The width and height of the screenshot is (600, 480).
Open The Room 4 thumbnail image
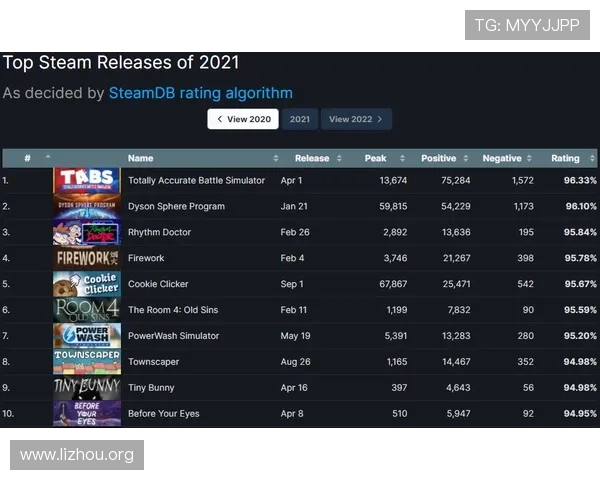(87, 310)
